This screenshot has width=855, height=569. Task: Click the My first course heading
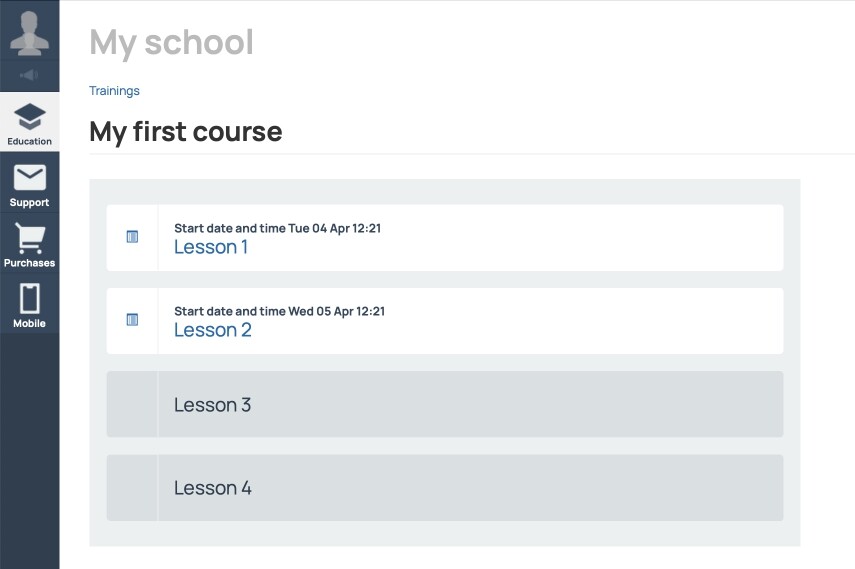tap(186, 132)
